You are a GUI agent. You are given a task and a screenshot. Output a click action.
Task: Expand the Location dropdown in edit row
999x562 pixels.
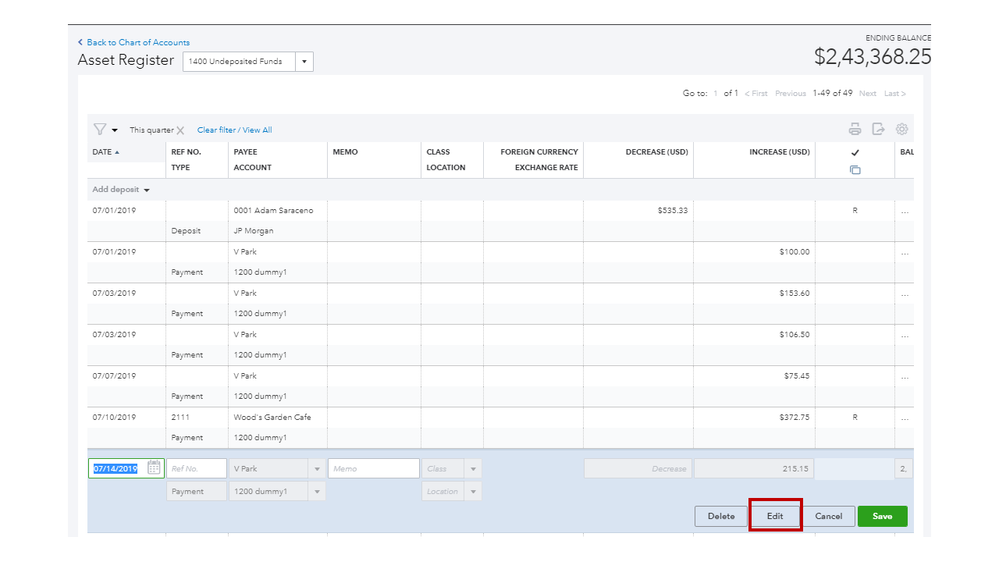tap(473, 492)
